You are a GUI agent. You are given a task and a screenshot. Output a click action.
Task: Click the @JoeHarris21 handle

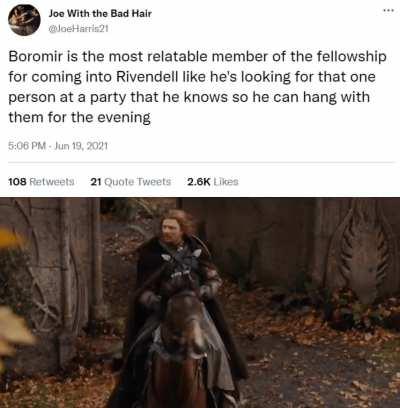pos(79,29)
